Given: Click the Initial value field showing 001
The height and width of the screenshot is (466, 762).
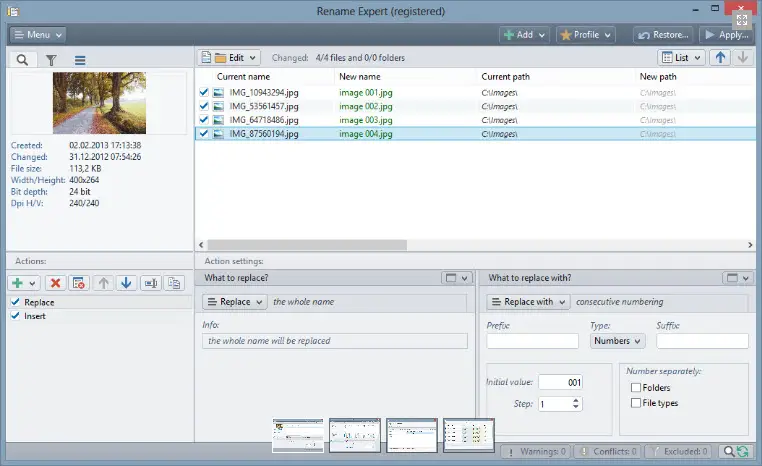Looking at the screenshot, I should point(560,382).
